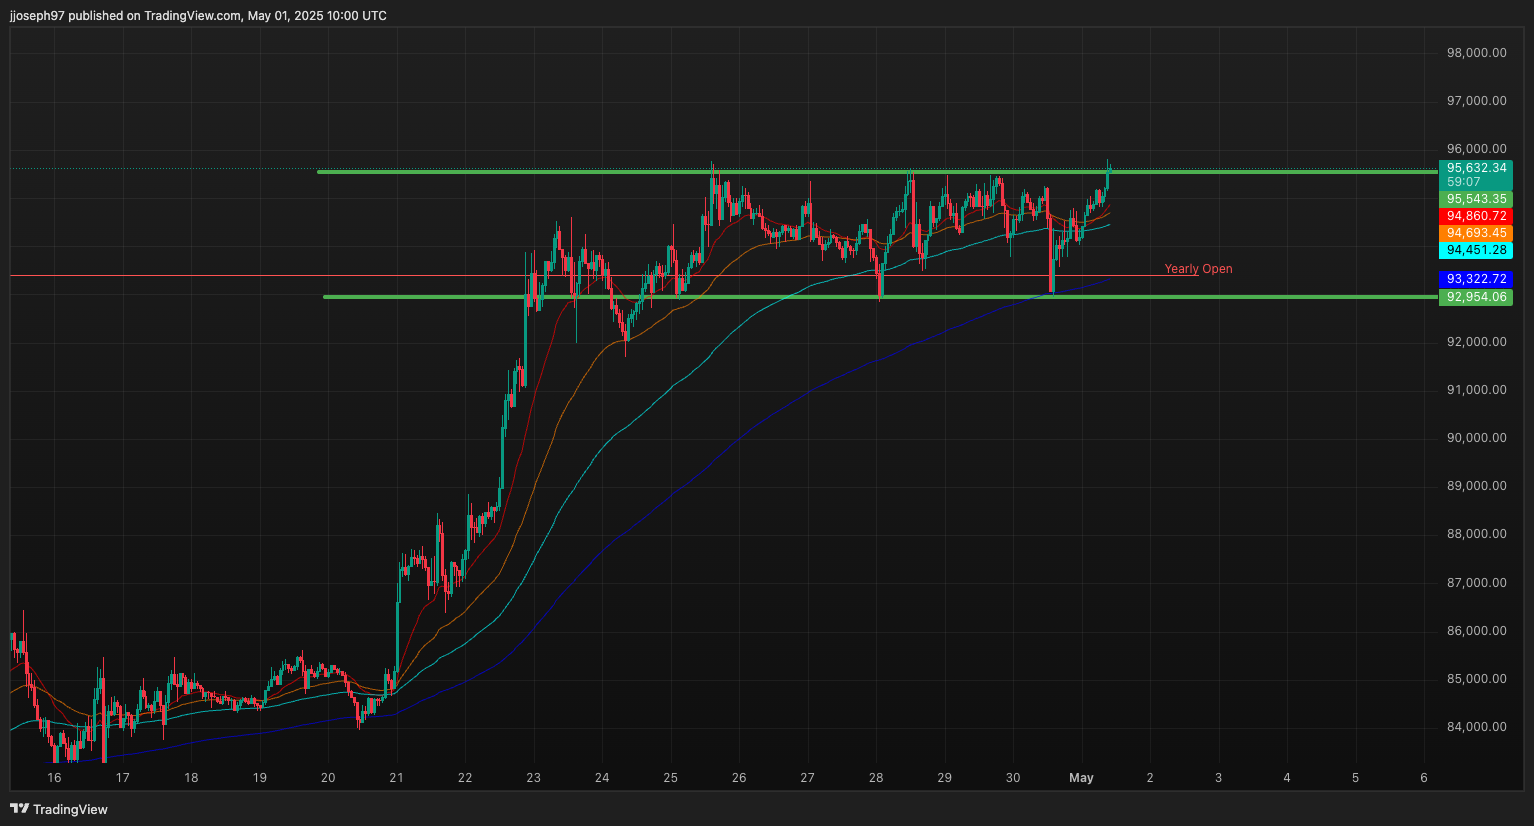Select the green current price label 95,632.34

[1476, 168]
